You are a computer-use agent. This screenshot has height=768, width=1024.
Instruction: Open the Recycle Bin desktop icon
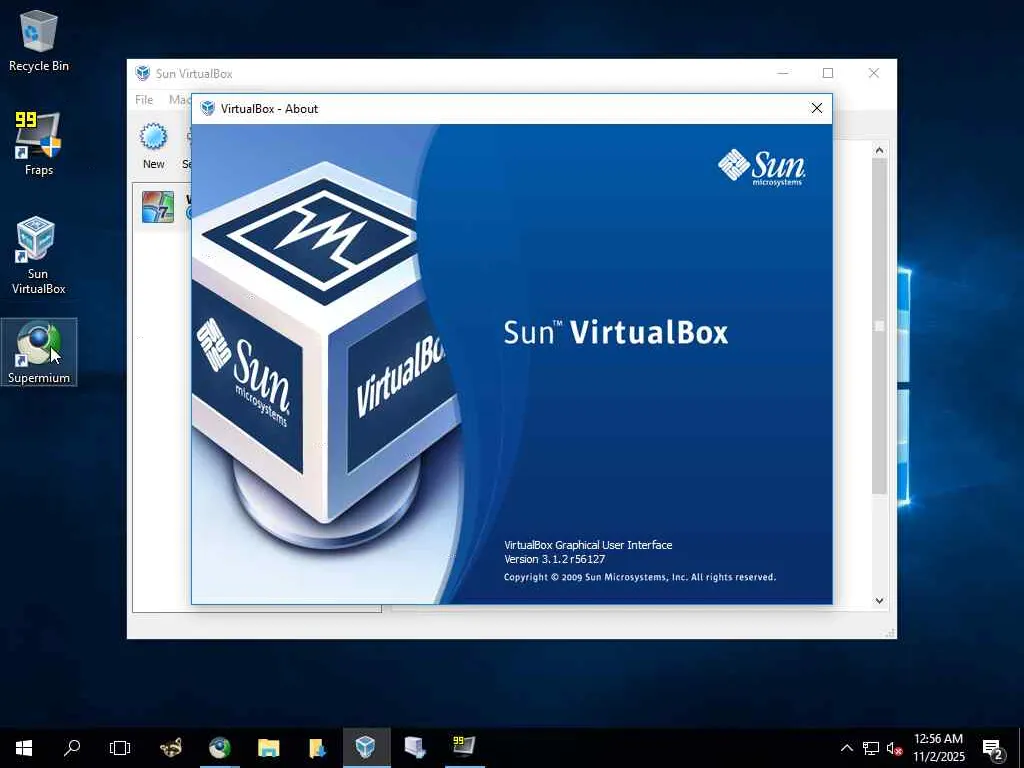coord(39,40)
